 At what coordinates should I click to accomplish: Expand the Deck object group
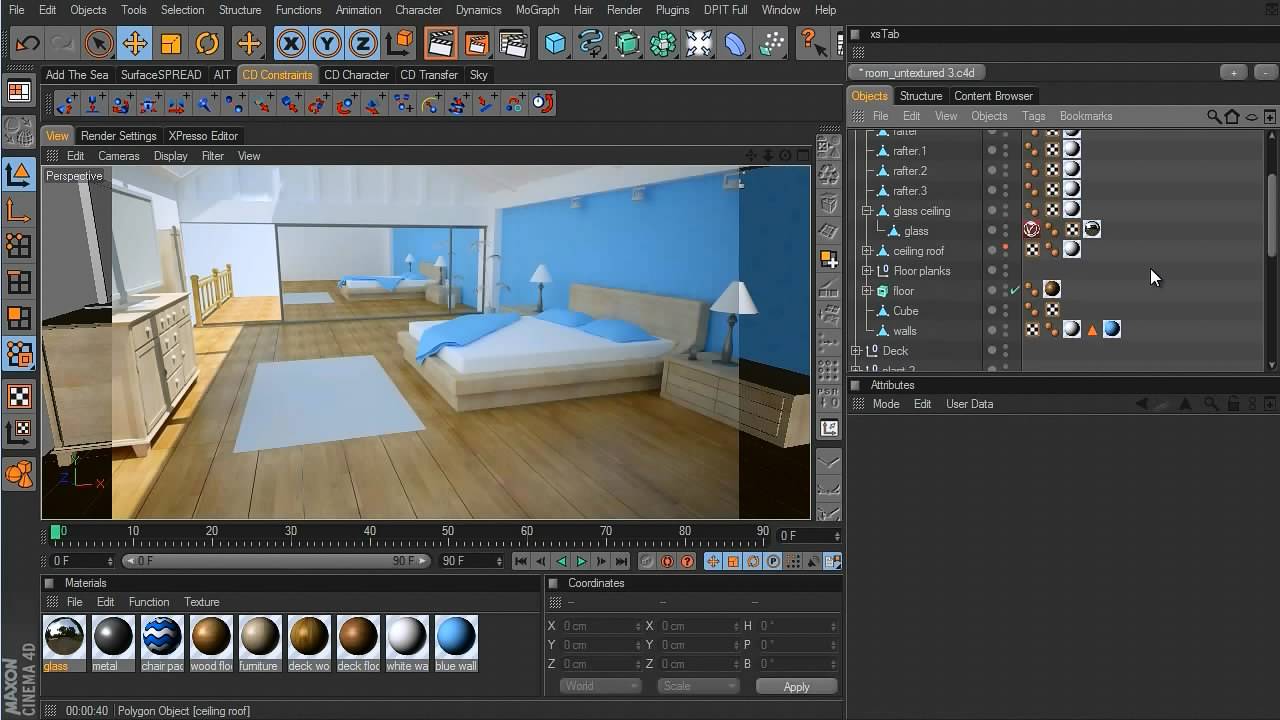click(856, 351)
